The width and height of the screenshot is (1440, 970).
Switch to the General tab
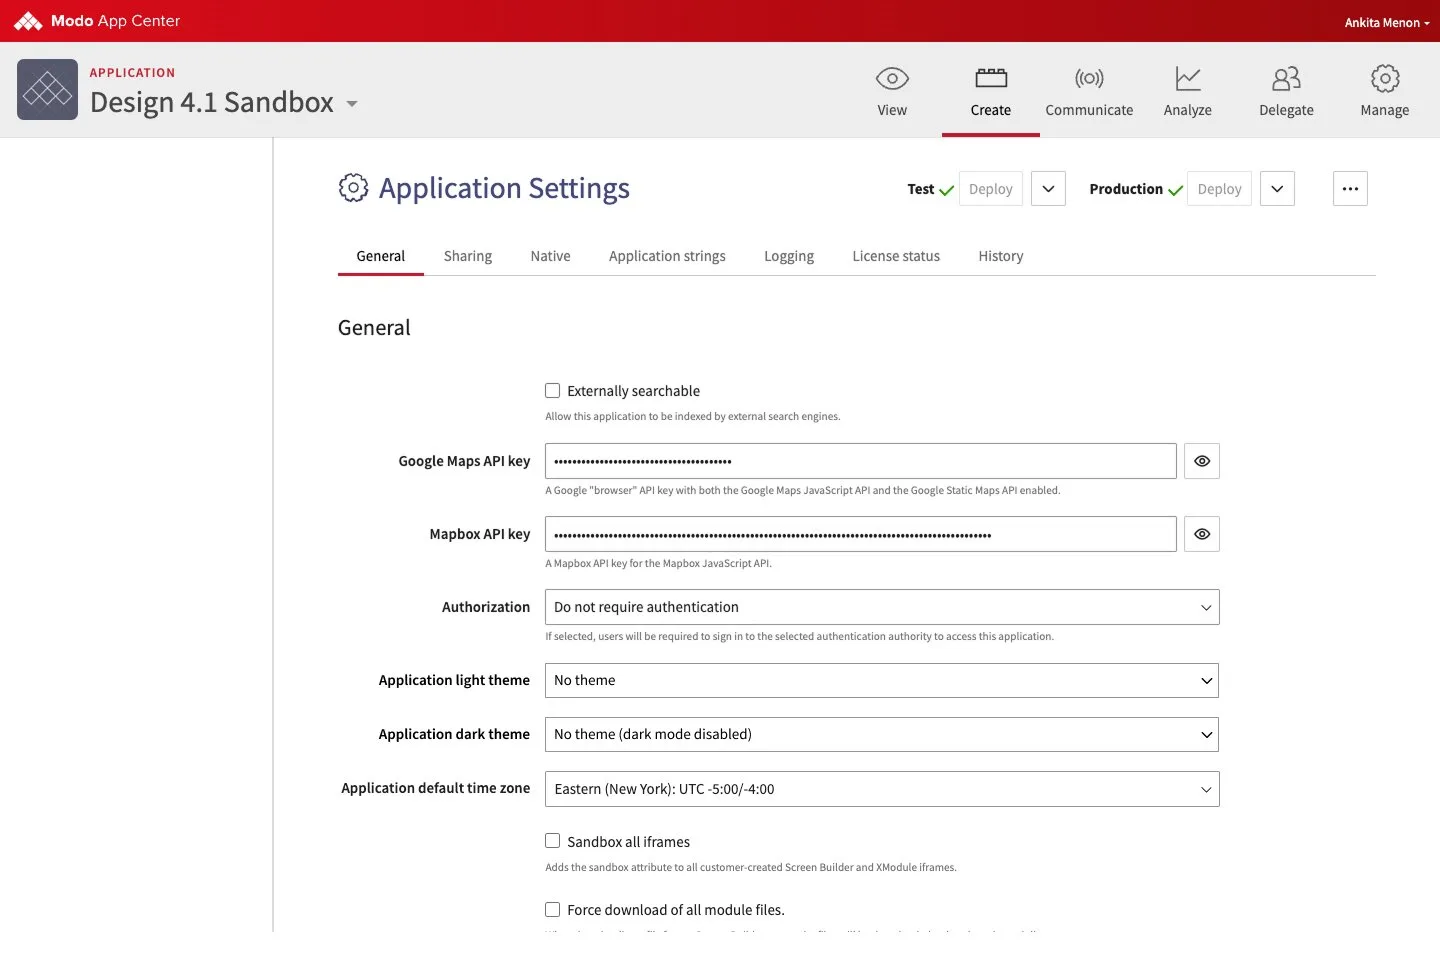click(381, 256)
